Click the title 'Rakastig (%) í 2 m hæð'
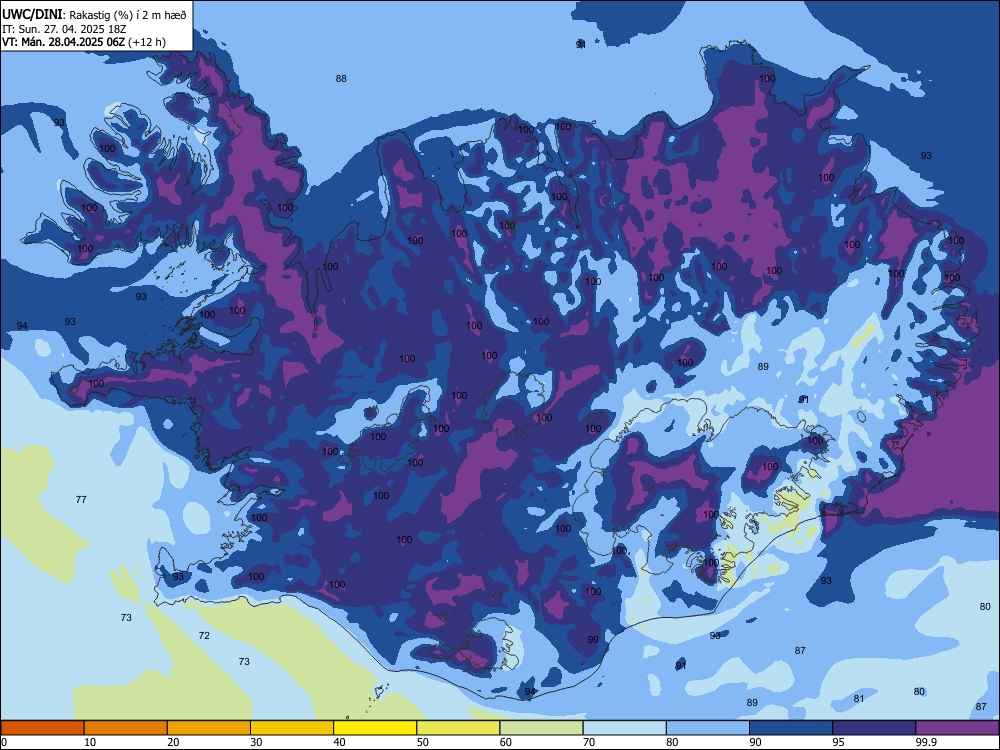The image size is (1000, 750). [x=128, y=15]
